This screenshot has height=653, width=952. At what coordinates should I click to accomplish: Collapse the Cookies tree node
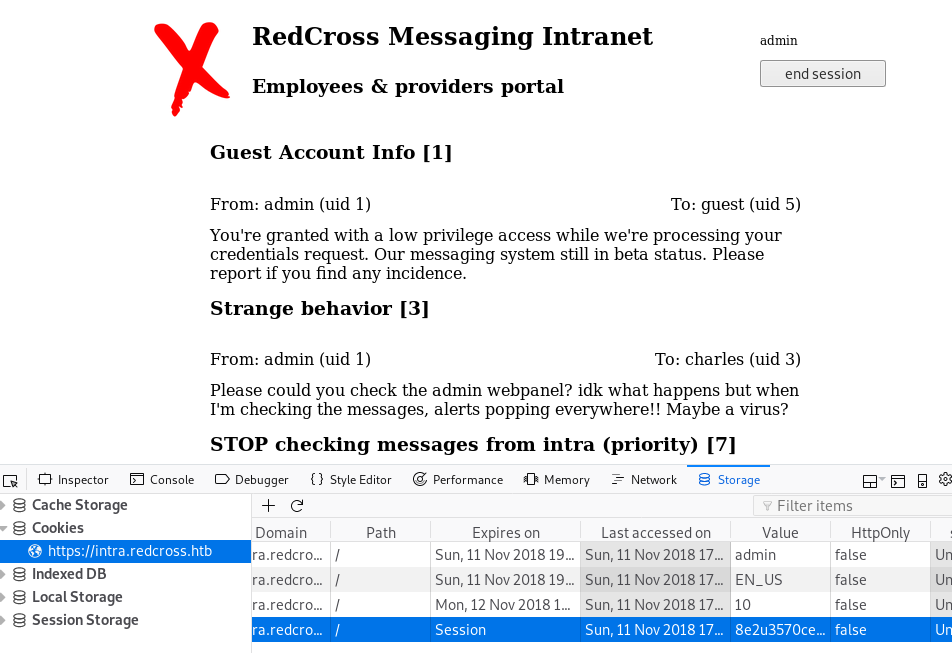(x=3, y=528)
